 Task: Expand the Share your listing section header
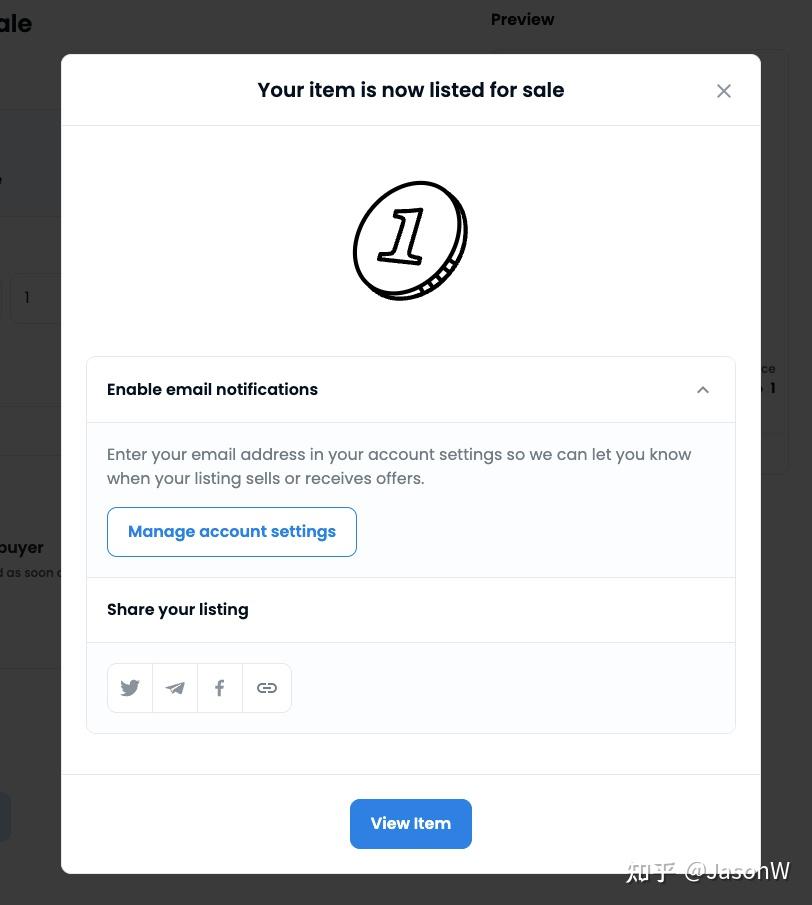410,609
